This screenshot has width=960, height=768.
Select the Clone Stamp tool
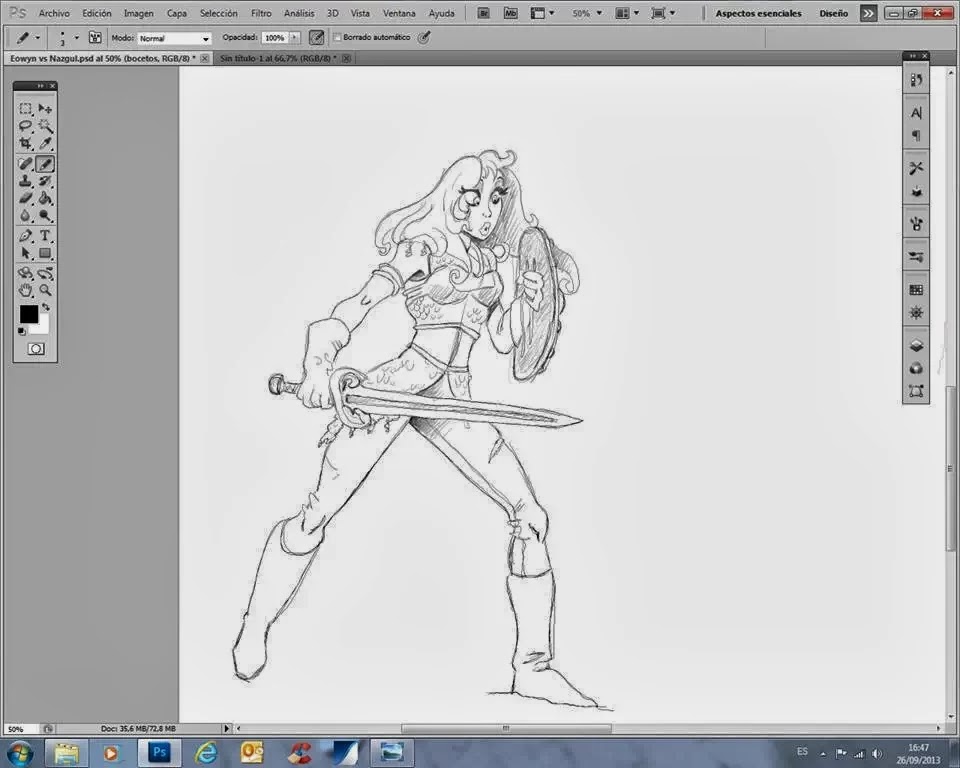(25, 181)
